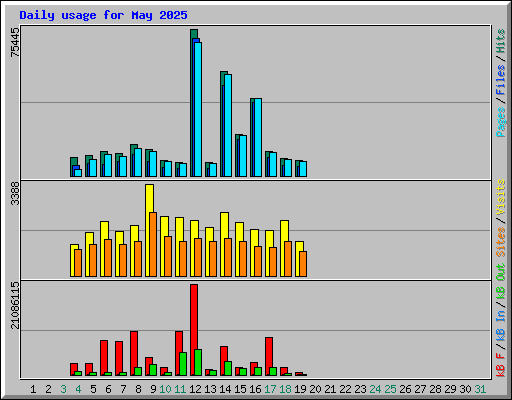
Task: Select day 26 on the axis
Action: [405, 389]
